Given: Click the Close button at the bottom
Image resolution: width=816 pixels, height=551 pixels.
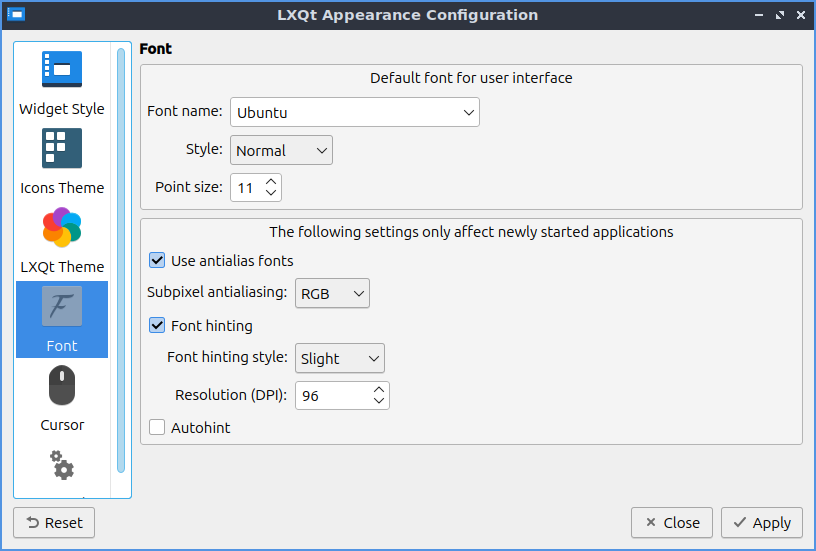Looking at the screenshot, I should tap(672, 523).
